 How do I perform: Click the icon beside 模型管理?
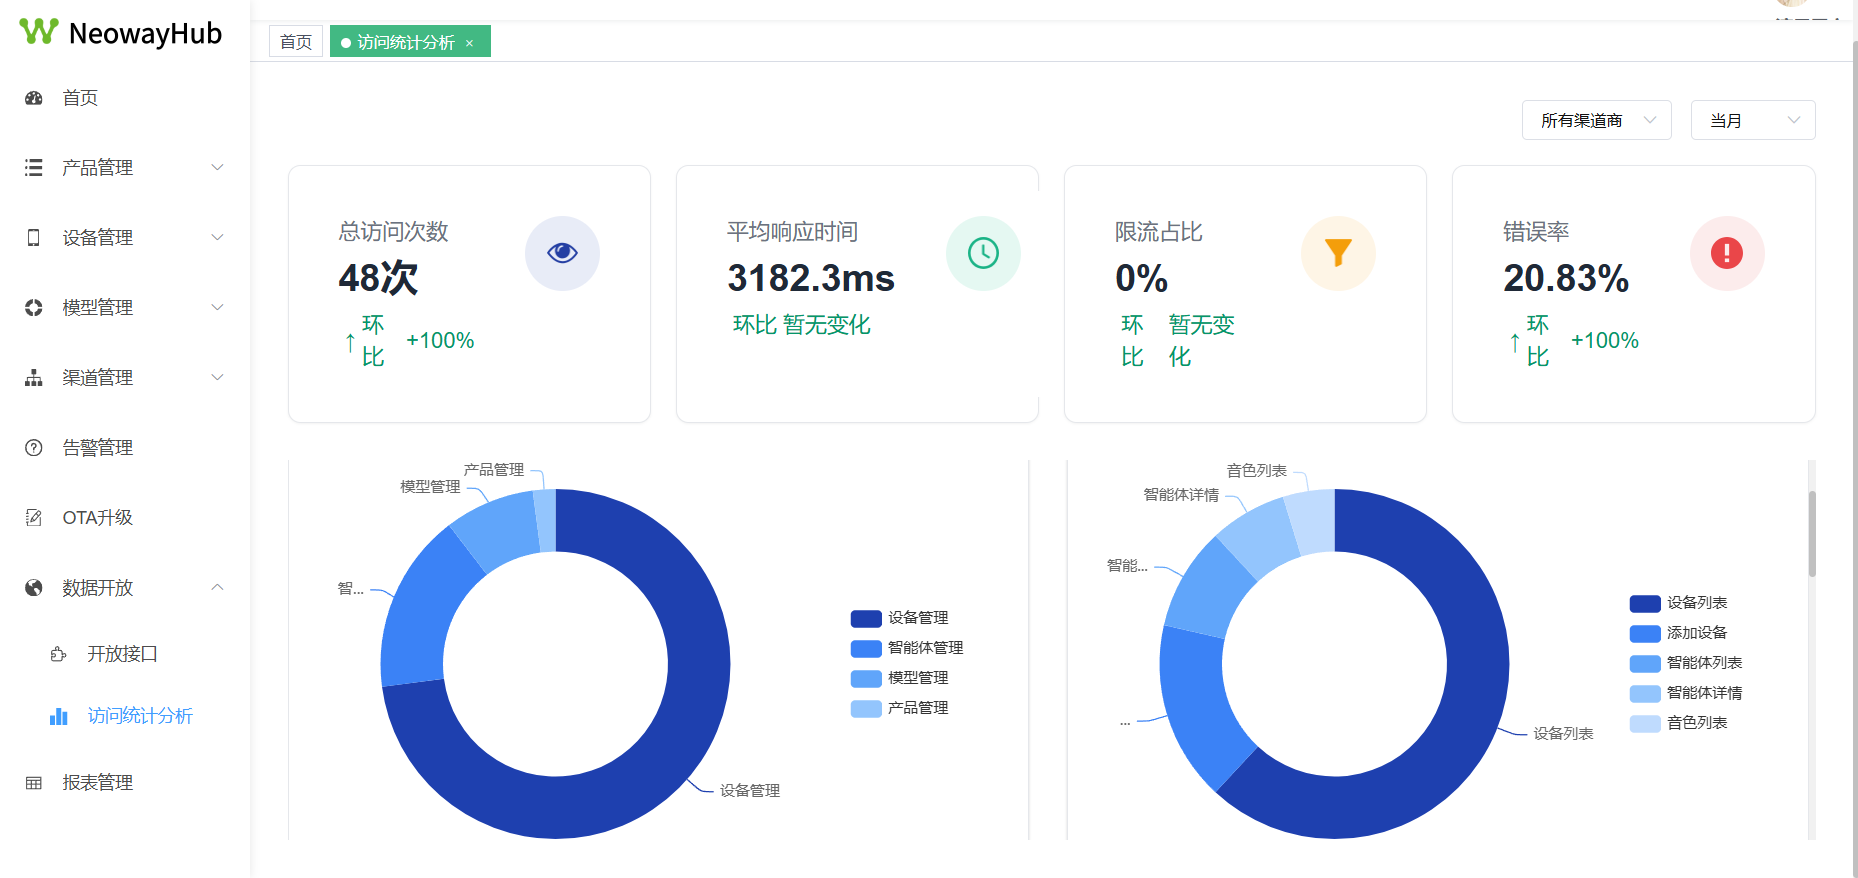[x=34, y=308]
